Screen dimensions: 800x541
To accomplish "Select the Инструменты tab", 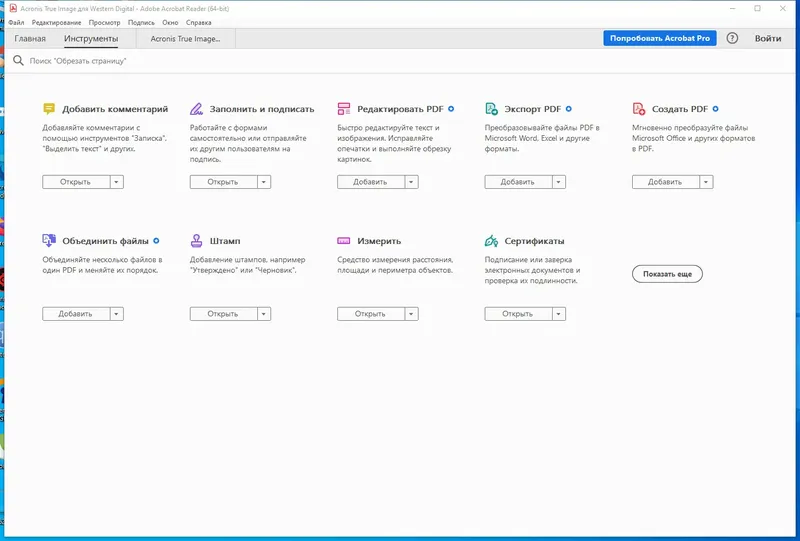I will coord(91,39).
